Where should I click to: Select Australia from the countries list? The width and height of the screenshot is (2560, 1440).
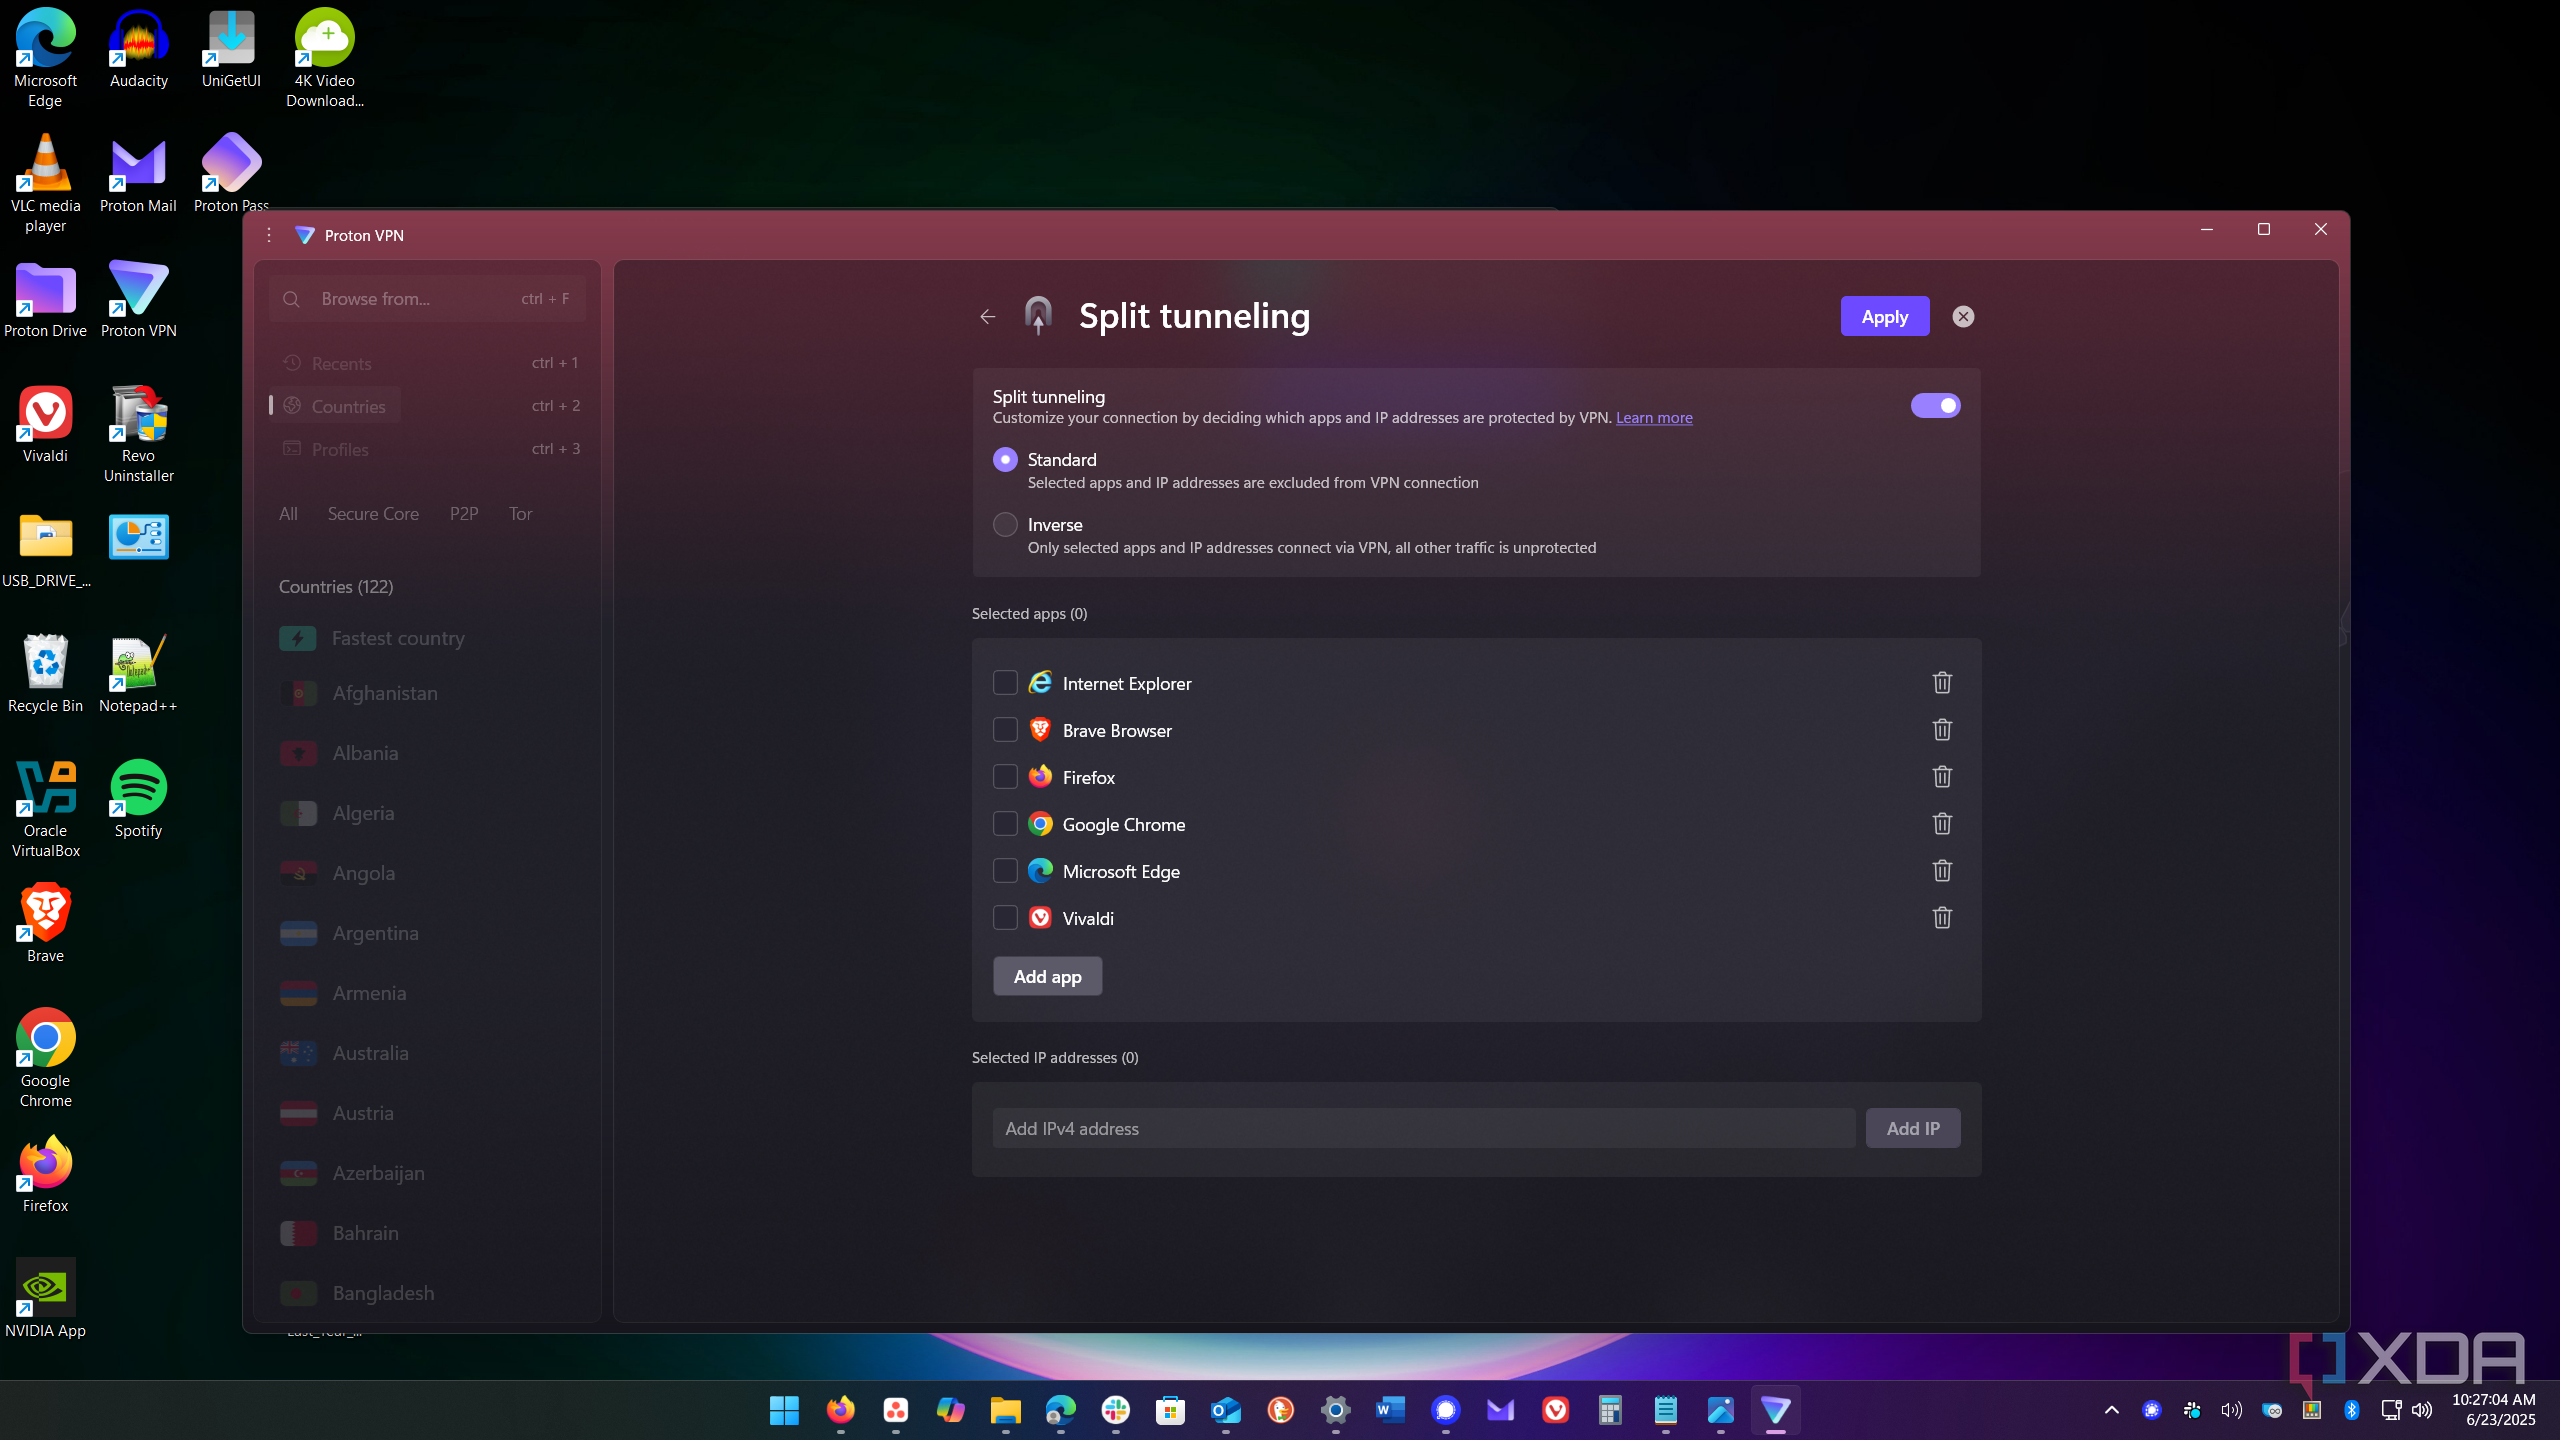click(x=427, y=1053)
